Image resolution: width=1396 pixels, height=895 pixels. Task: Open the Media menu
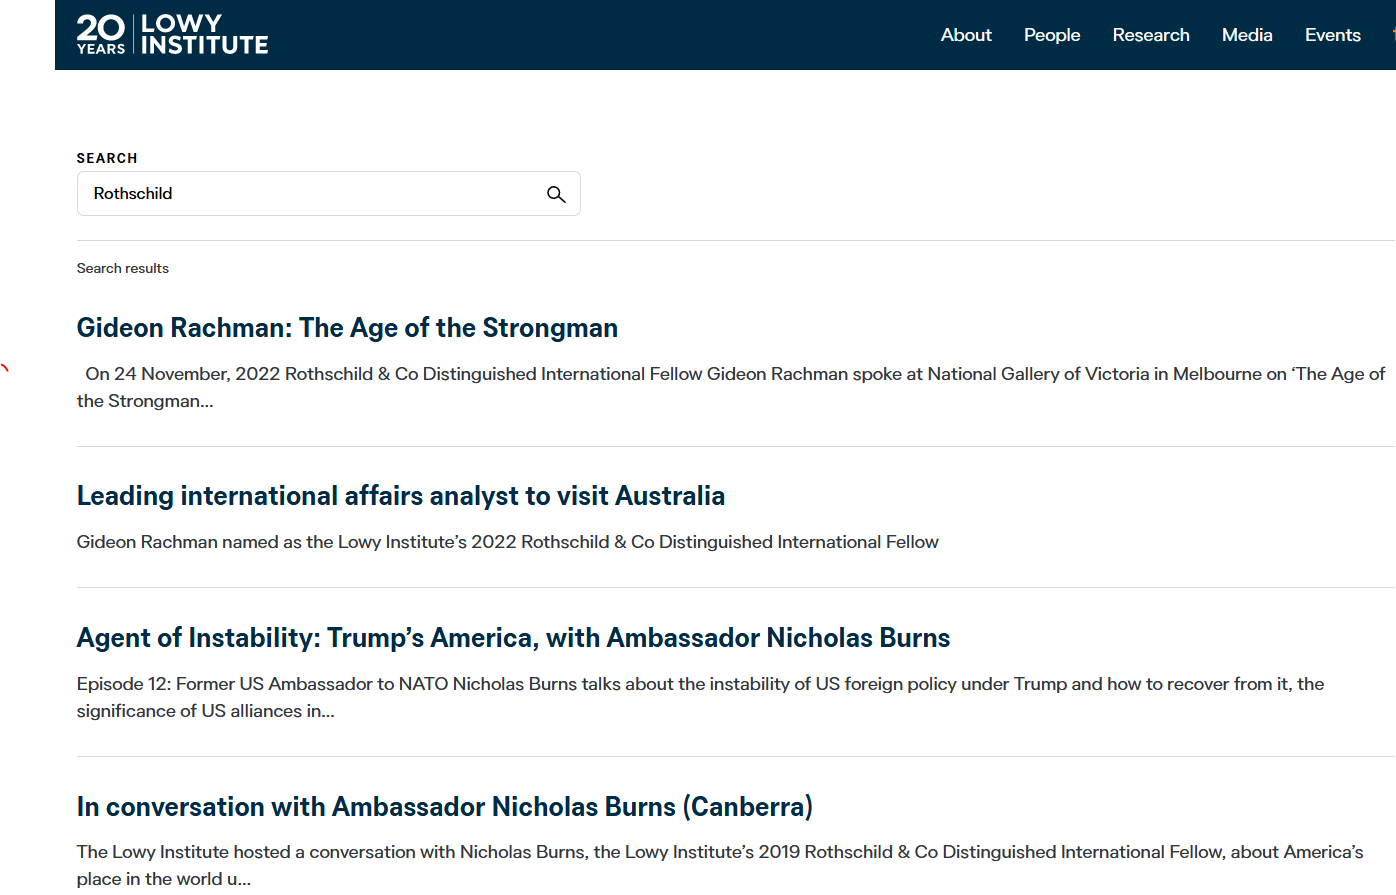click(x=1247, y=35)
